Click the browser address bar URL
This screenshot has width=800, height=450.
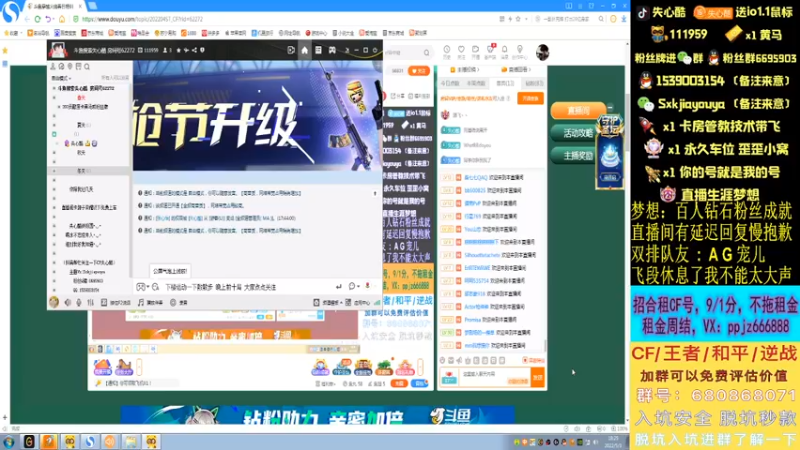coord(142,19)
